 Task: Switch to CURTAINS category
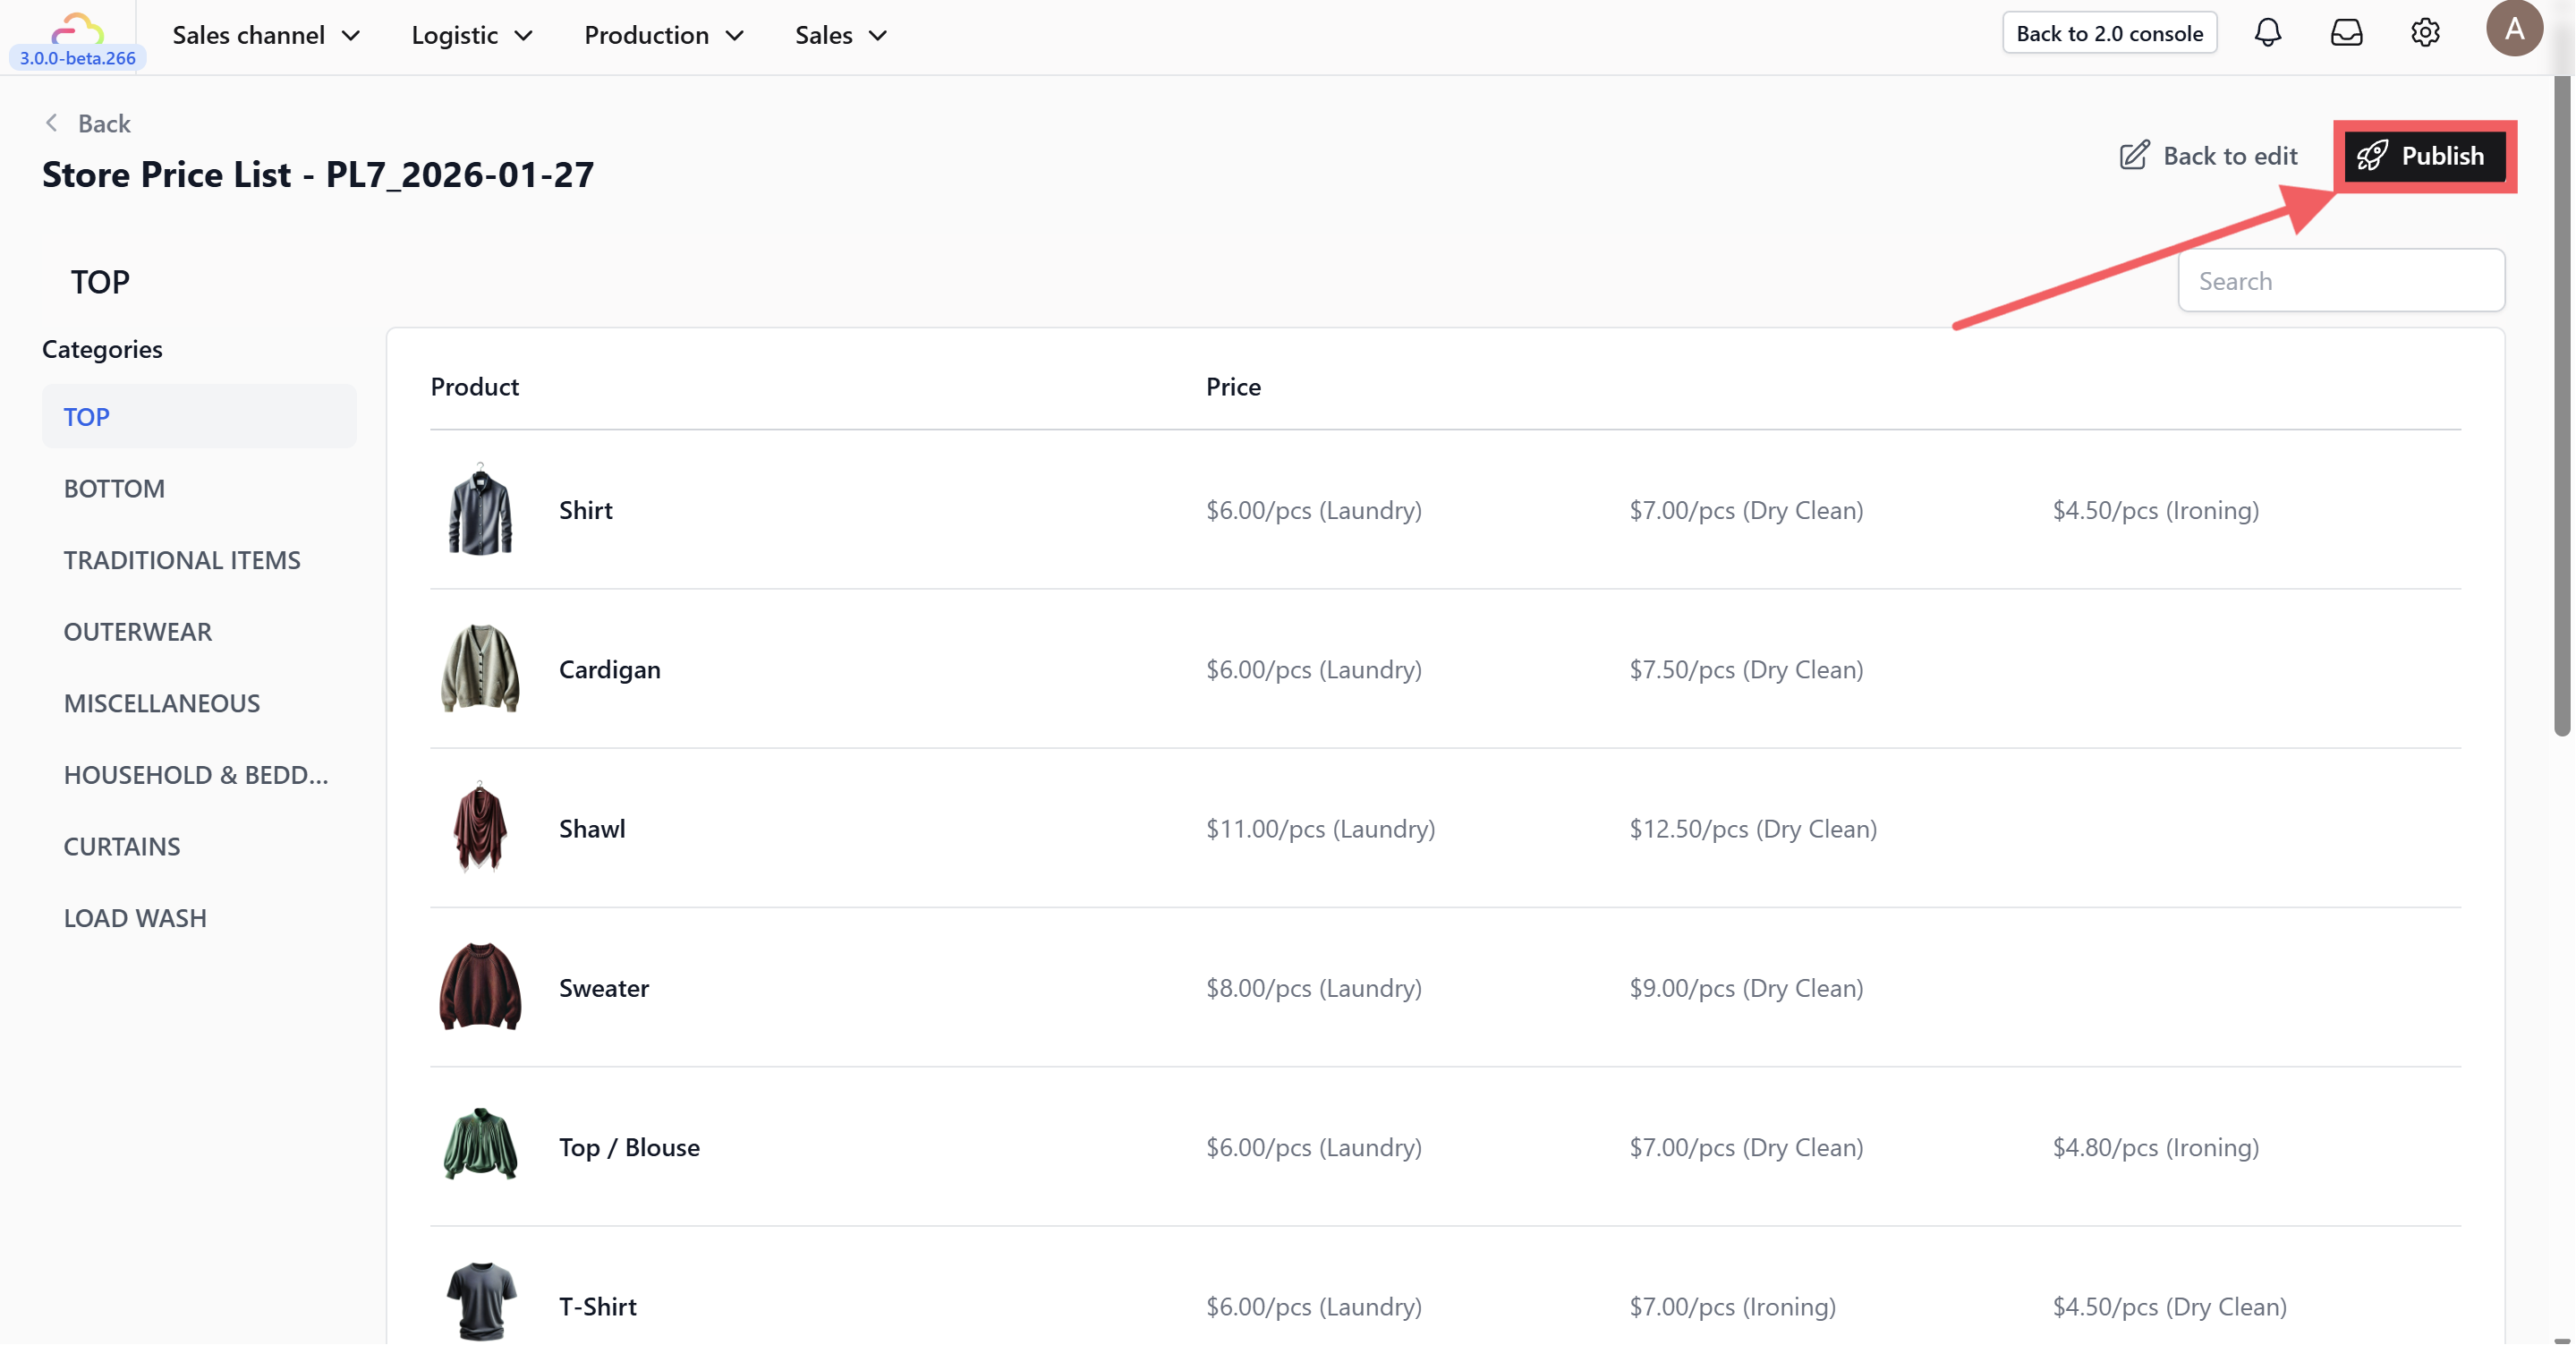click(122, 847)
